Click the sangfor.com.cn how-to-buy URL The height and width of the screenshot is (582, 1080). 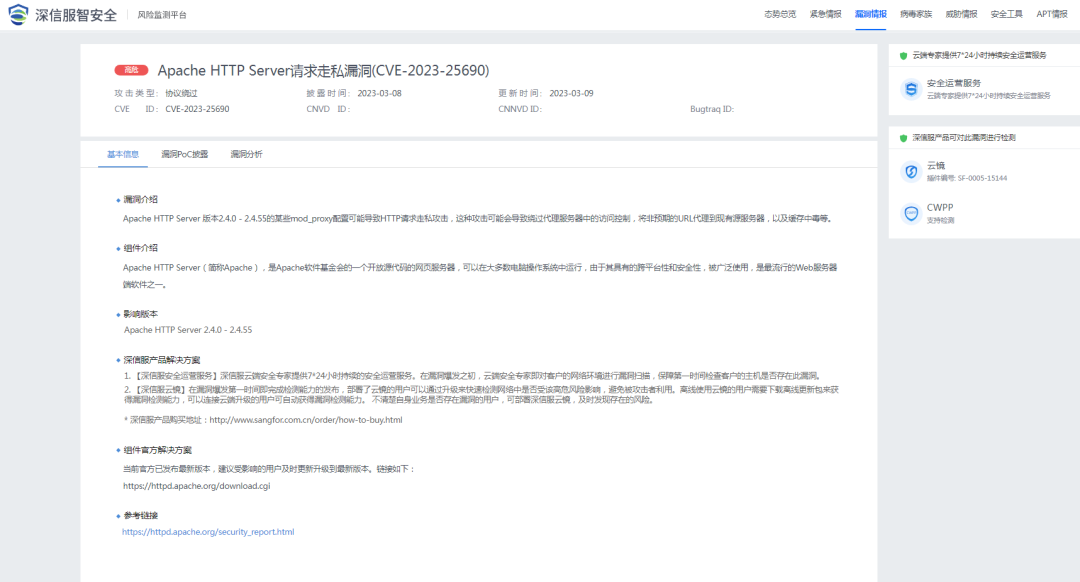[306, 419]
